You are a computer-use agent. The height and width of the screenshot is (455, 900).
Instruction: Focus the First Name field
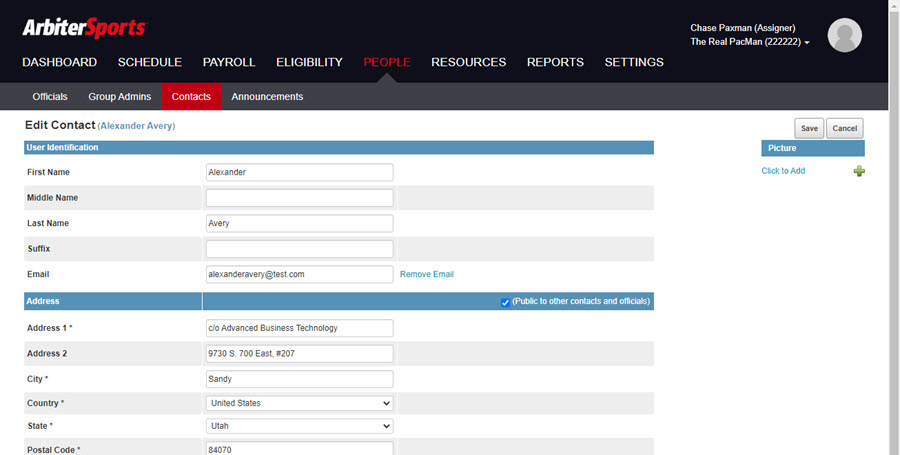click(x=300, y=172)
